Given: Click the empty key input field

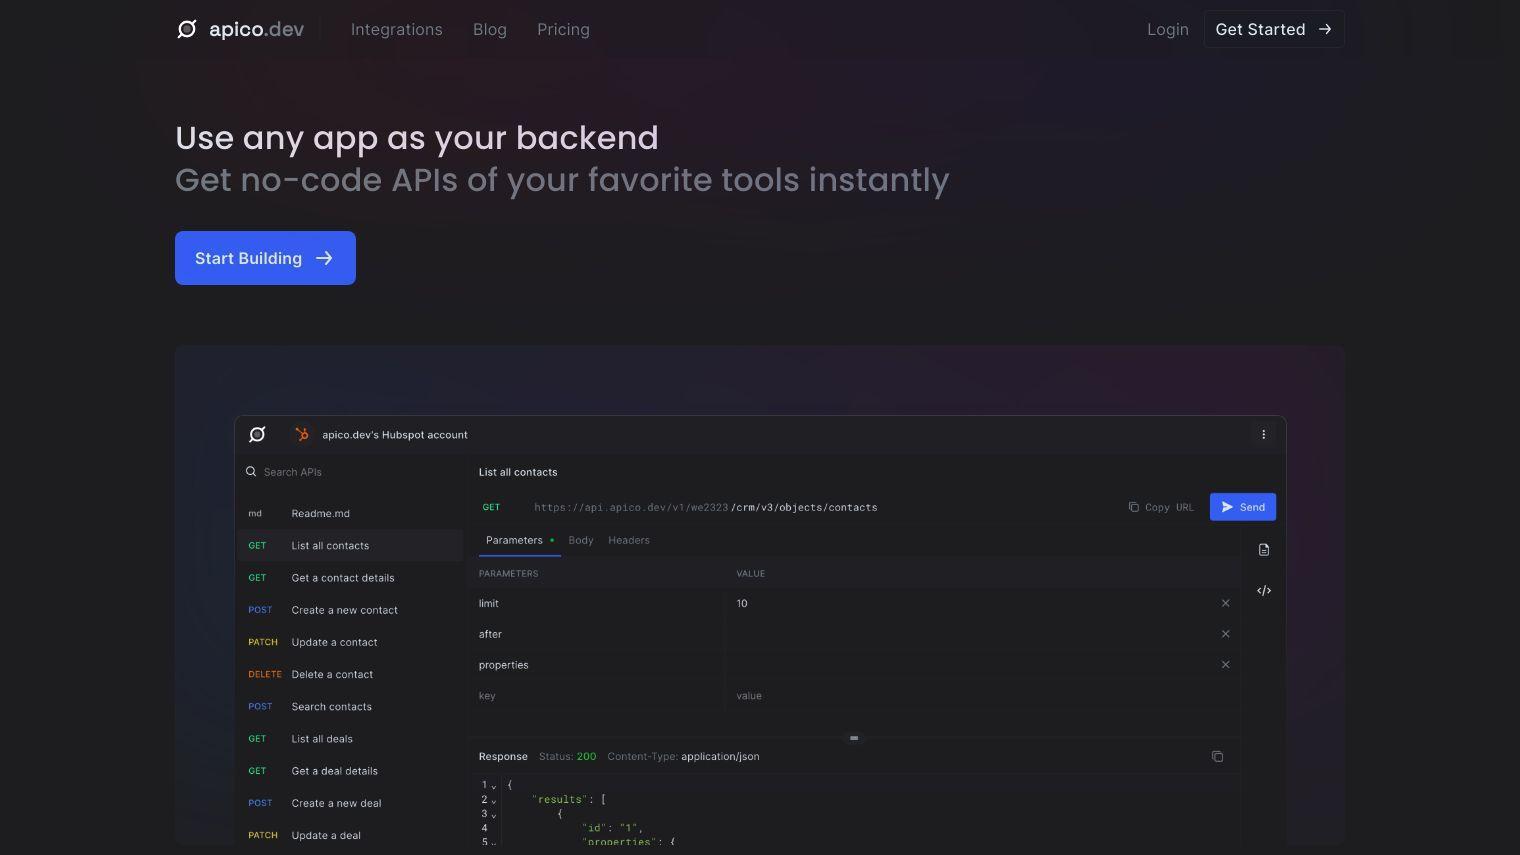Looking at the screenshot, I should click(x=598, y=696).
